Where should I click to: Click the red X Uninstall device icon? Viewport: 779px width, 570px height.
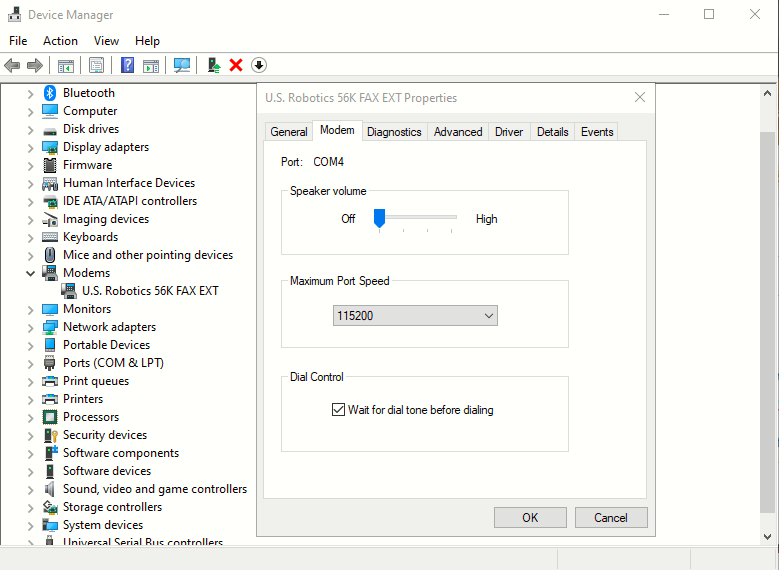pos(236,65)
